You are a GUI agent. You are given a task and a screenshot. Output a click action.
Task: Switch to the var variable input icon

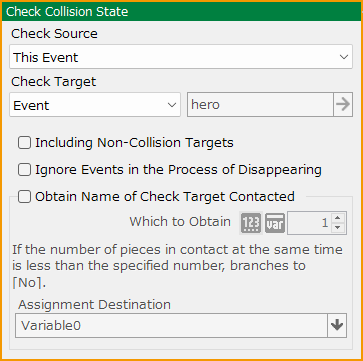275,223
